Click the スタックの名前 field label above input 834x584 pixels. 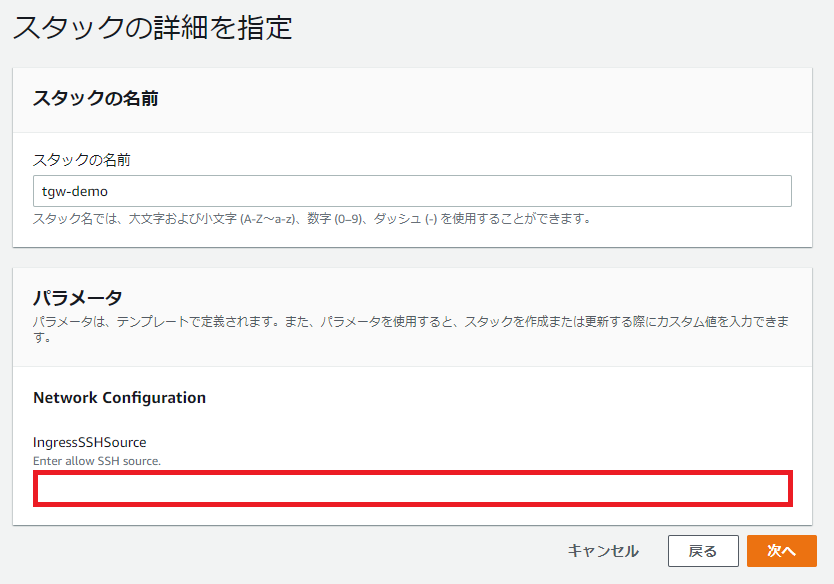pos(81,160)
